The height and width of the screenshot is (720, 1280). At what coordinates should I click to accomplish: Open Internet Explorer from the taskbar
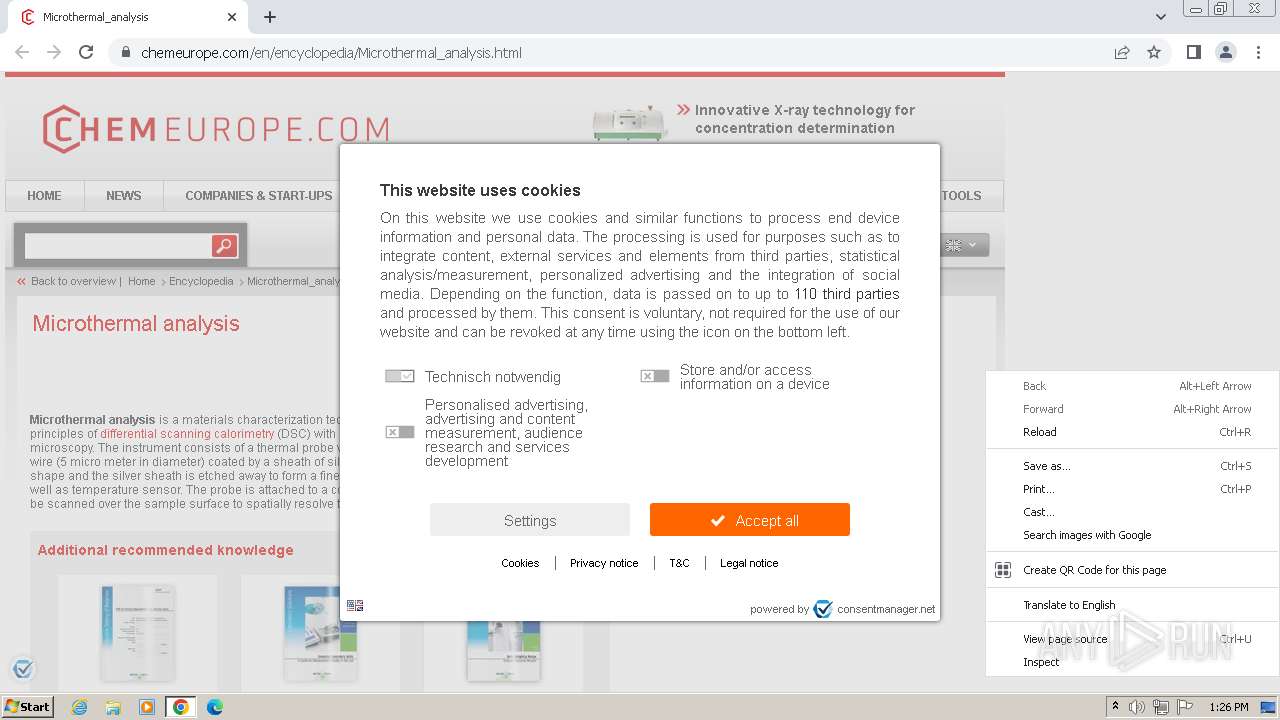[79, 707]
